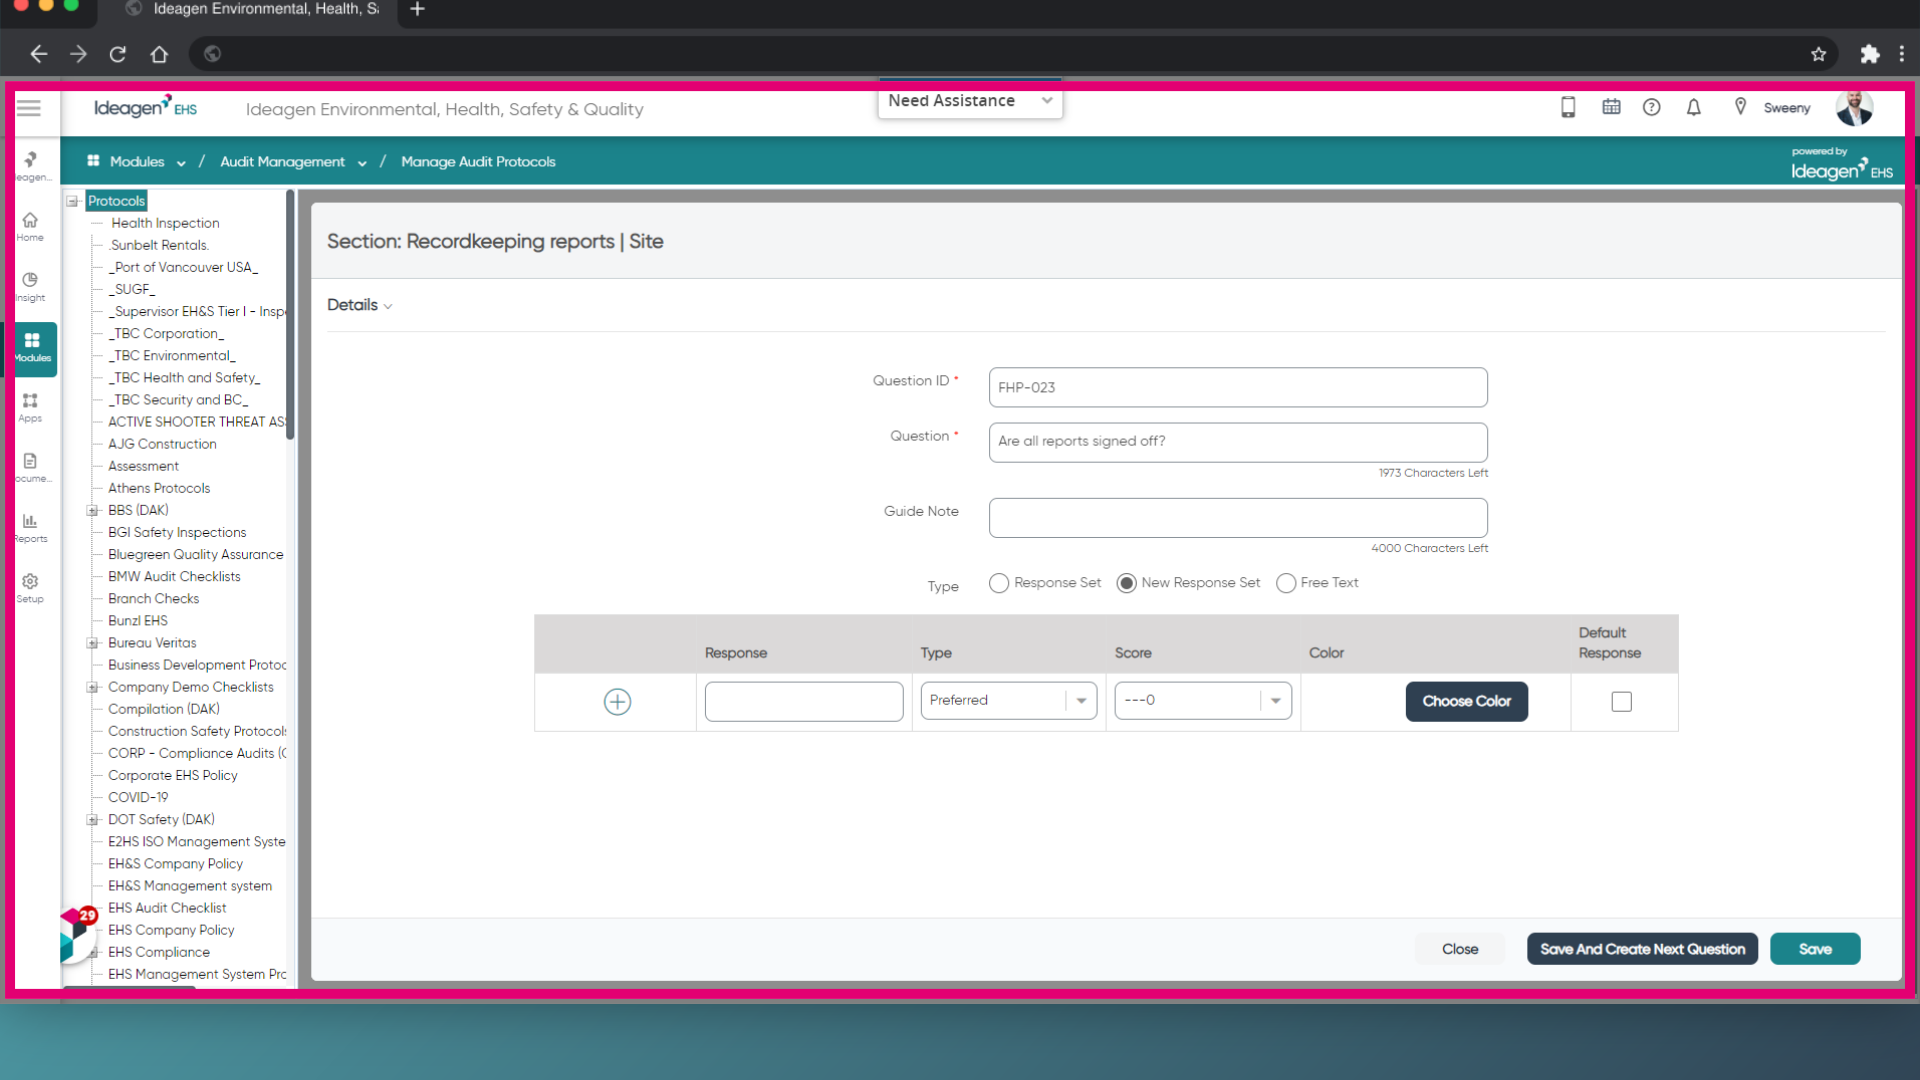1920x1080 pixels.
Task: Click the Ideagen EHS header logo
Action: [x=145, y=108]
